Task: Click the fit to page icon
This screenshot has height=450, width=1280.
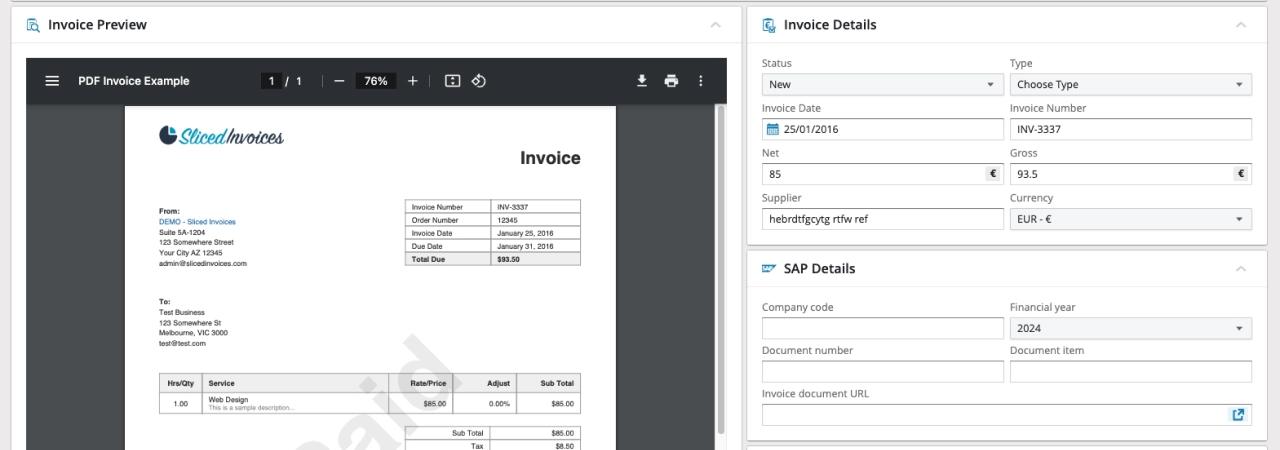Action: [x=452, y=81]
